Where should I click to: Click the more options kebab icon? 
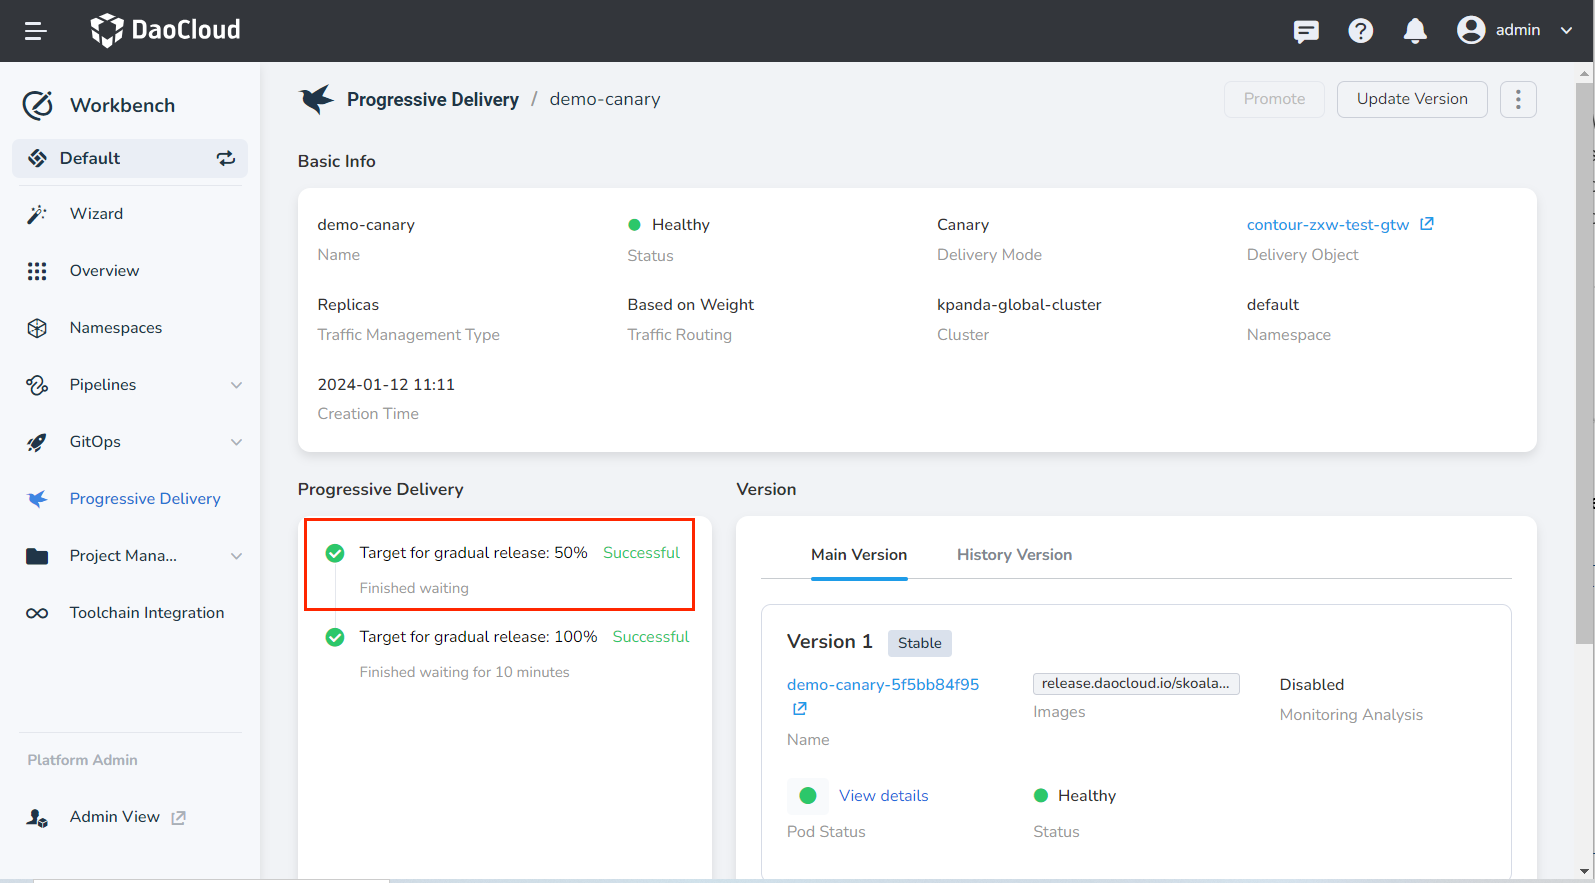1517,99
